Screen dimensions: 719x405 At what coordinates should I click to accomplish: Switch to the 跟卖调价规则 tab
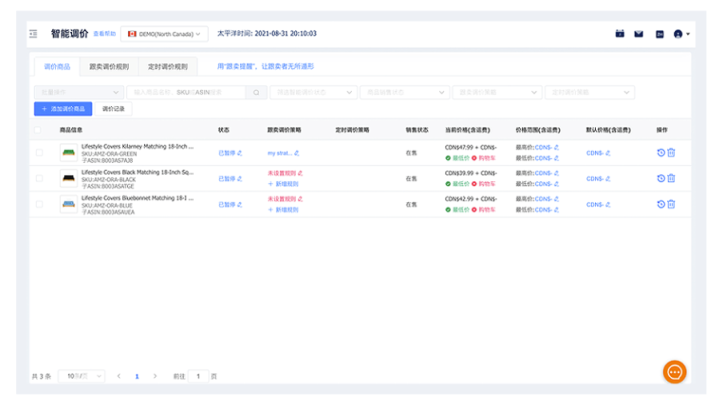click(109, 66)
